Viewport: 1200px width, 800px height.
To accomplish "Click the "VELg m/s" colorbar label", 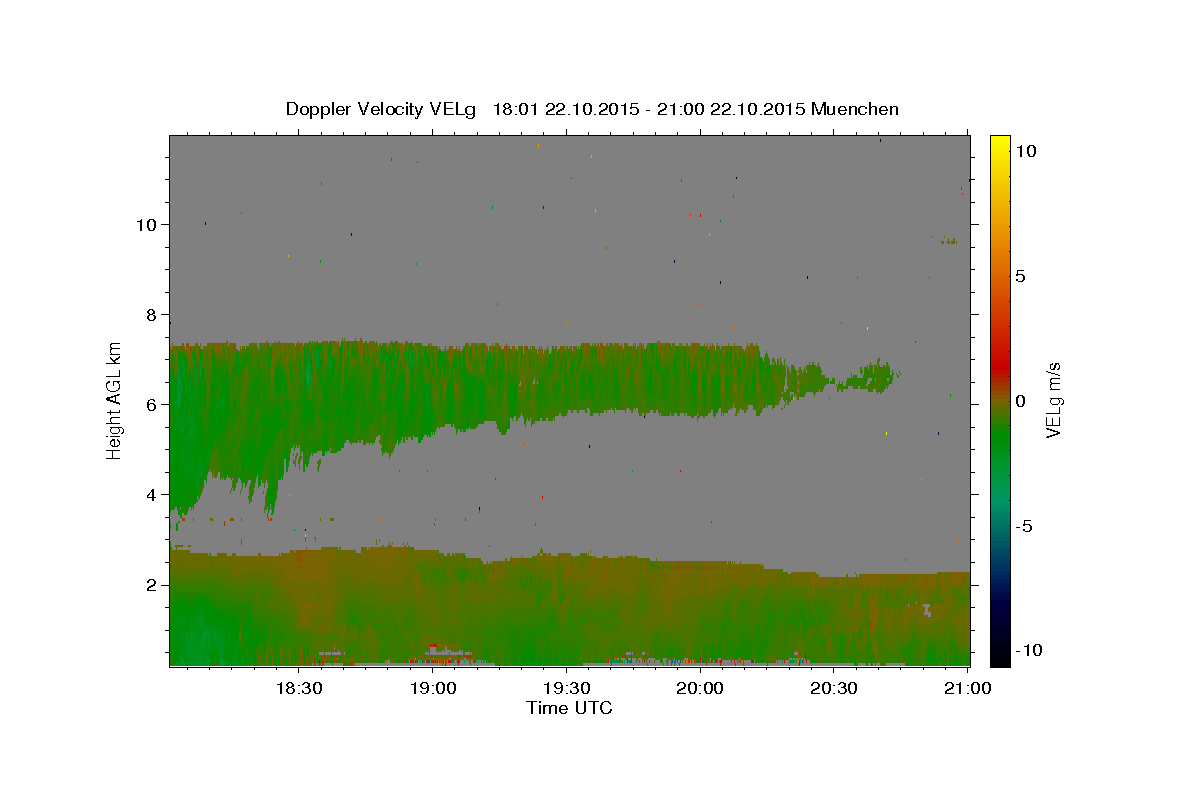I will tap(1054, 399).
